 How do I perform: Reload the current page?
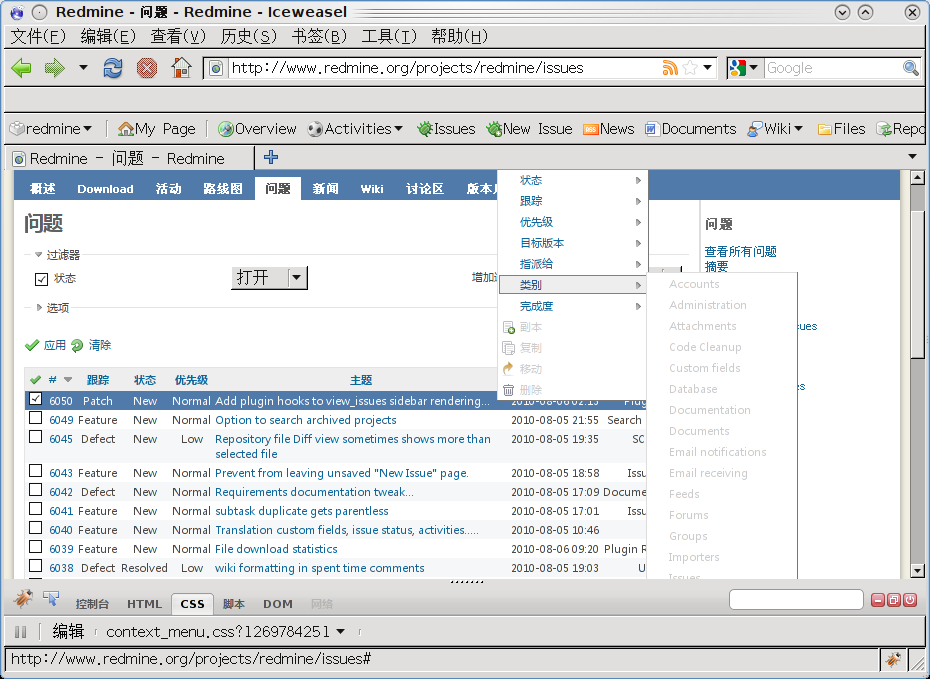click(113, 68)
